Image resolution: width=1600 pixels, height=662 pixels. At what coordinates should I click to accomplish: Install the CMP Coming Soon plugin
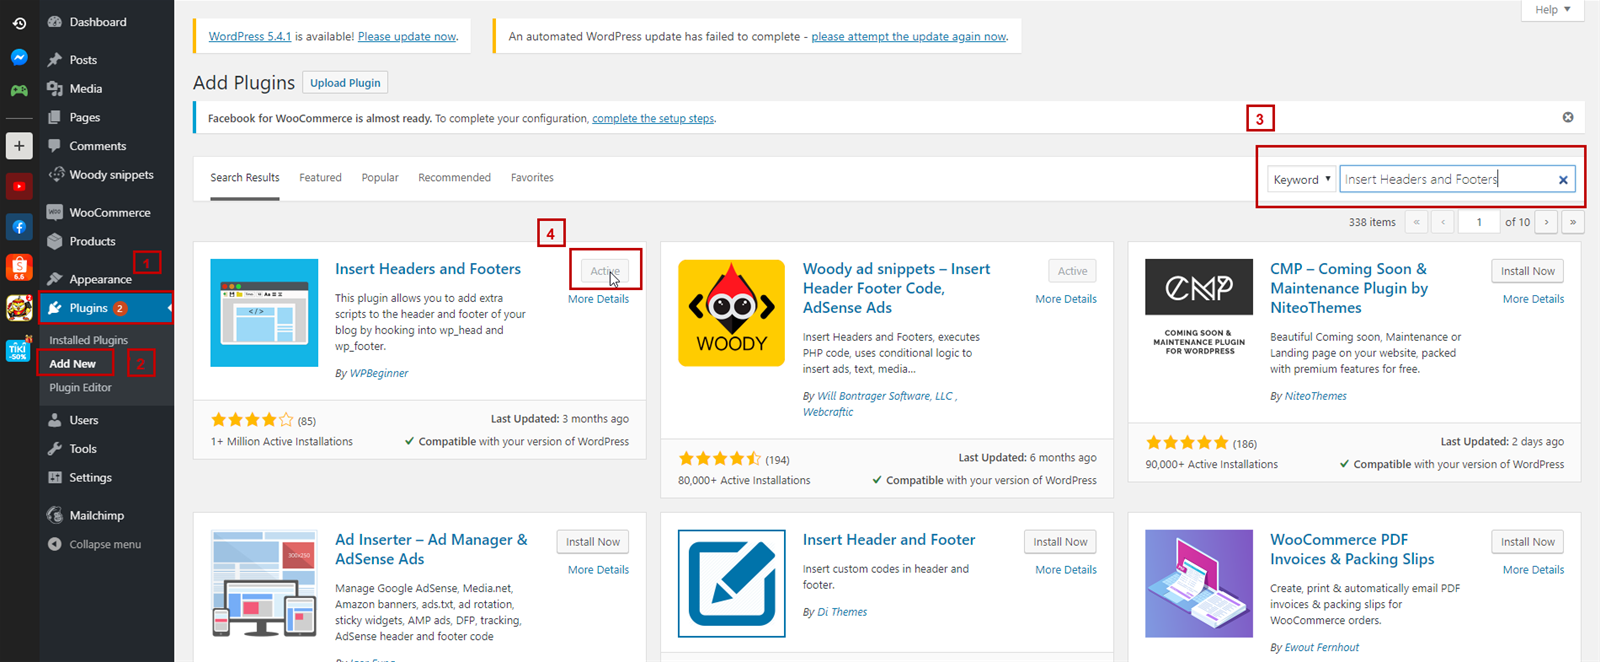click(1527, 271)
